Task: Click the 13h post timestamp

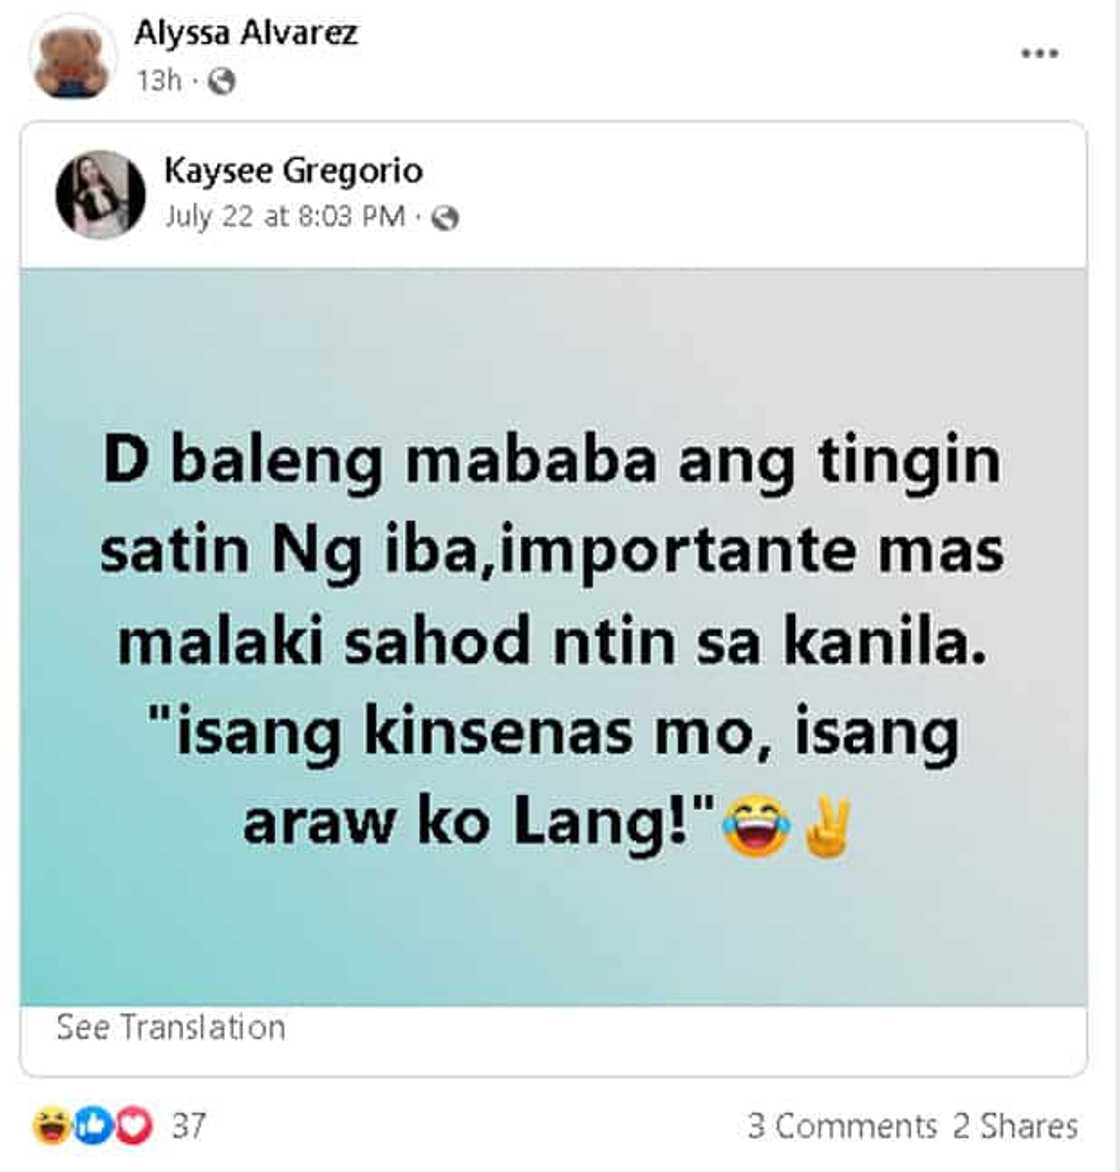Action: coord(159,80)
